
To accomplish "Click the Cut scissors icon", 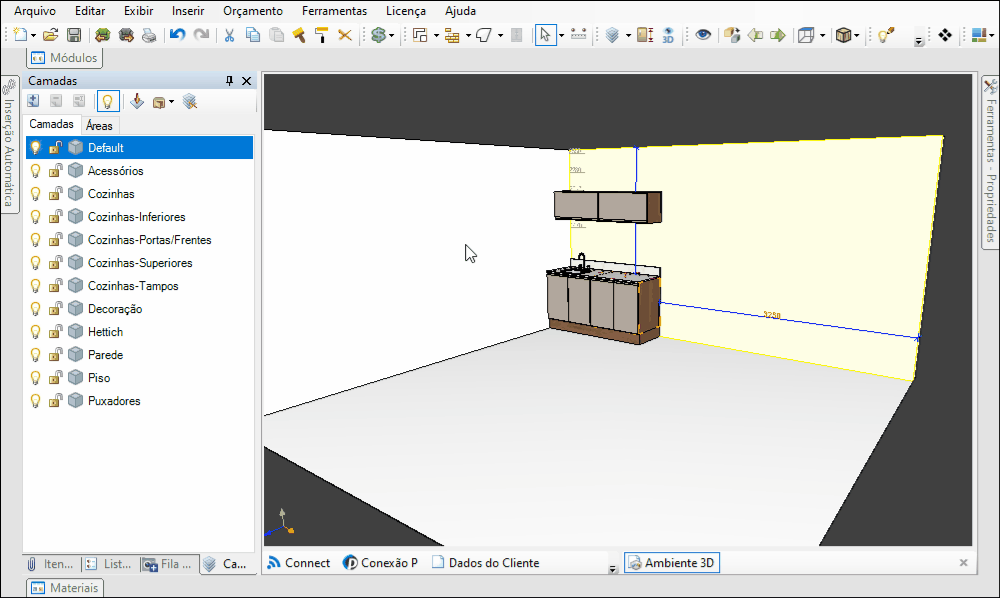I will (229, 35).
